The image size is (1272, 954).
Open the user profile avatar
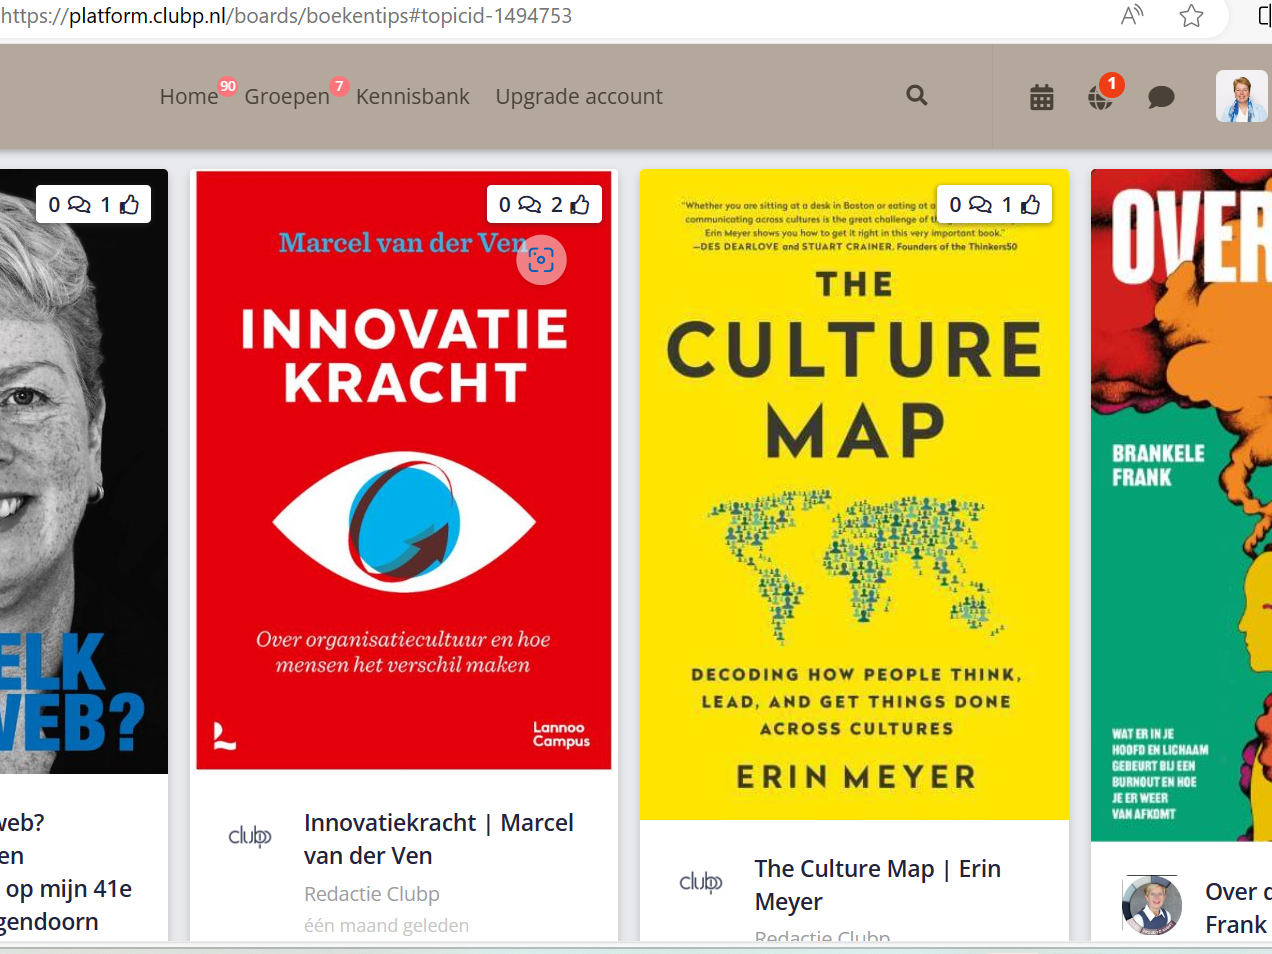(x=1242, y=97)
